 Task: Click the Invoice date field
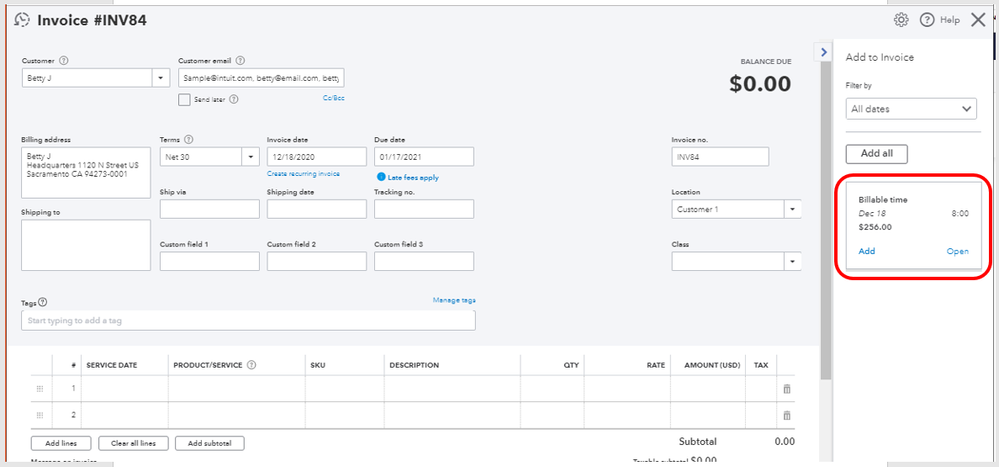click(316, 157)
